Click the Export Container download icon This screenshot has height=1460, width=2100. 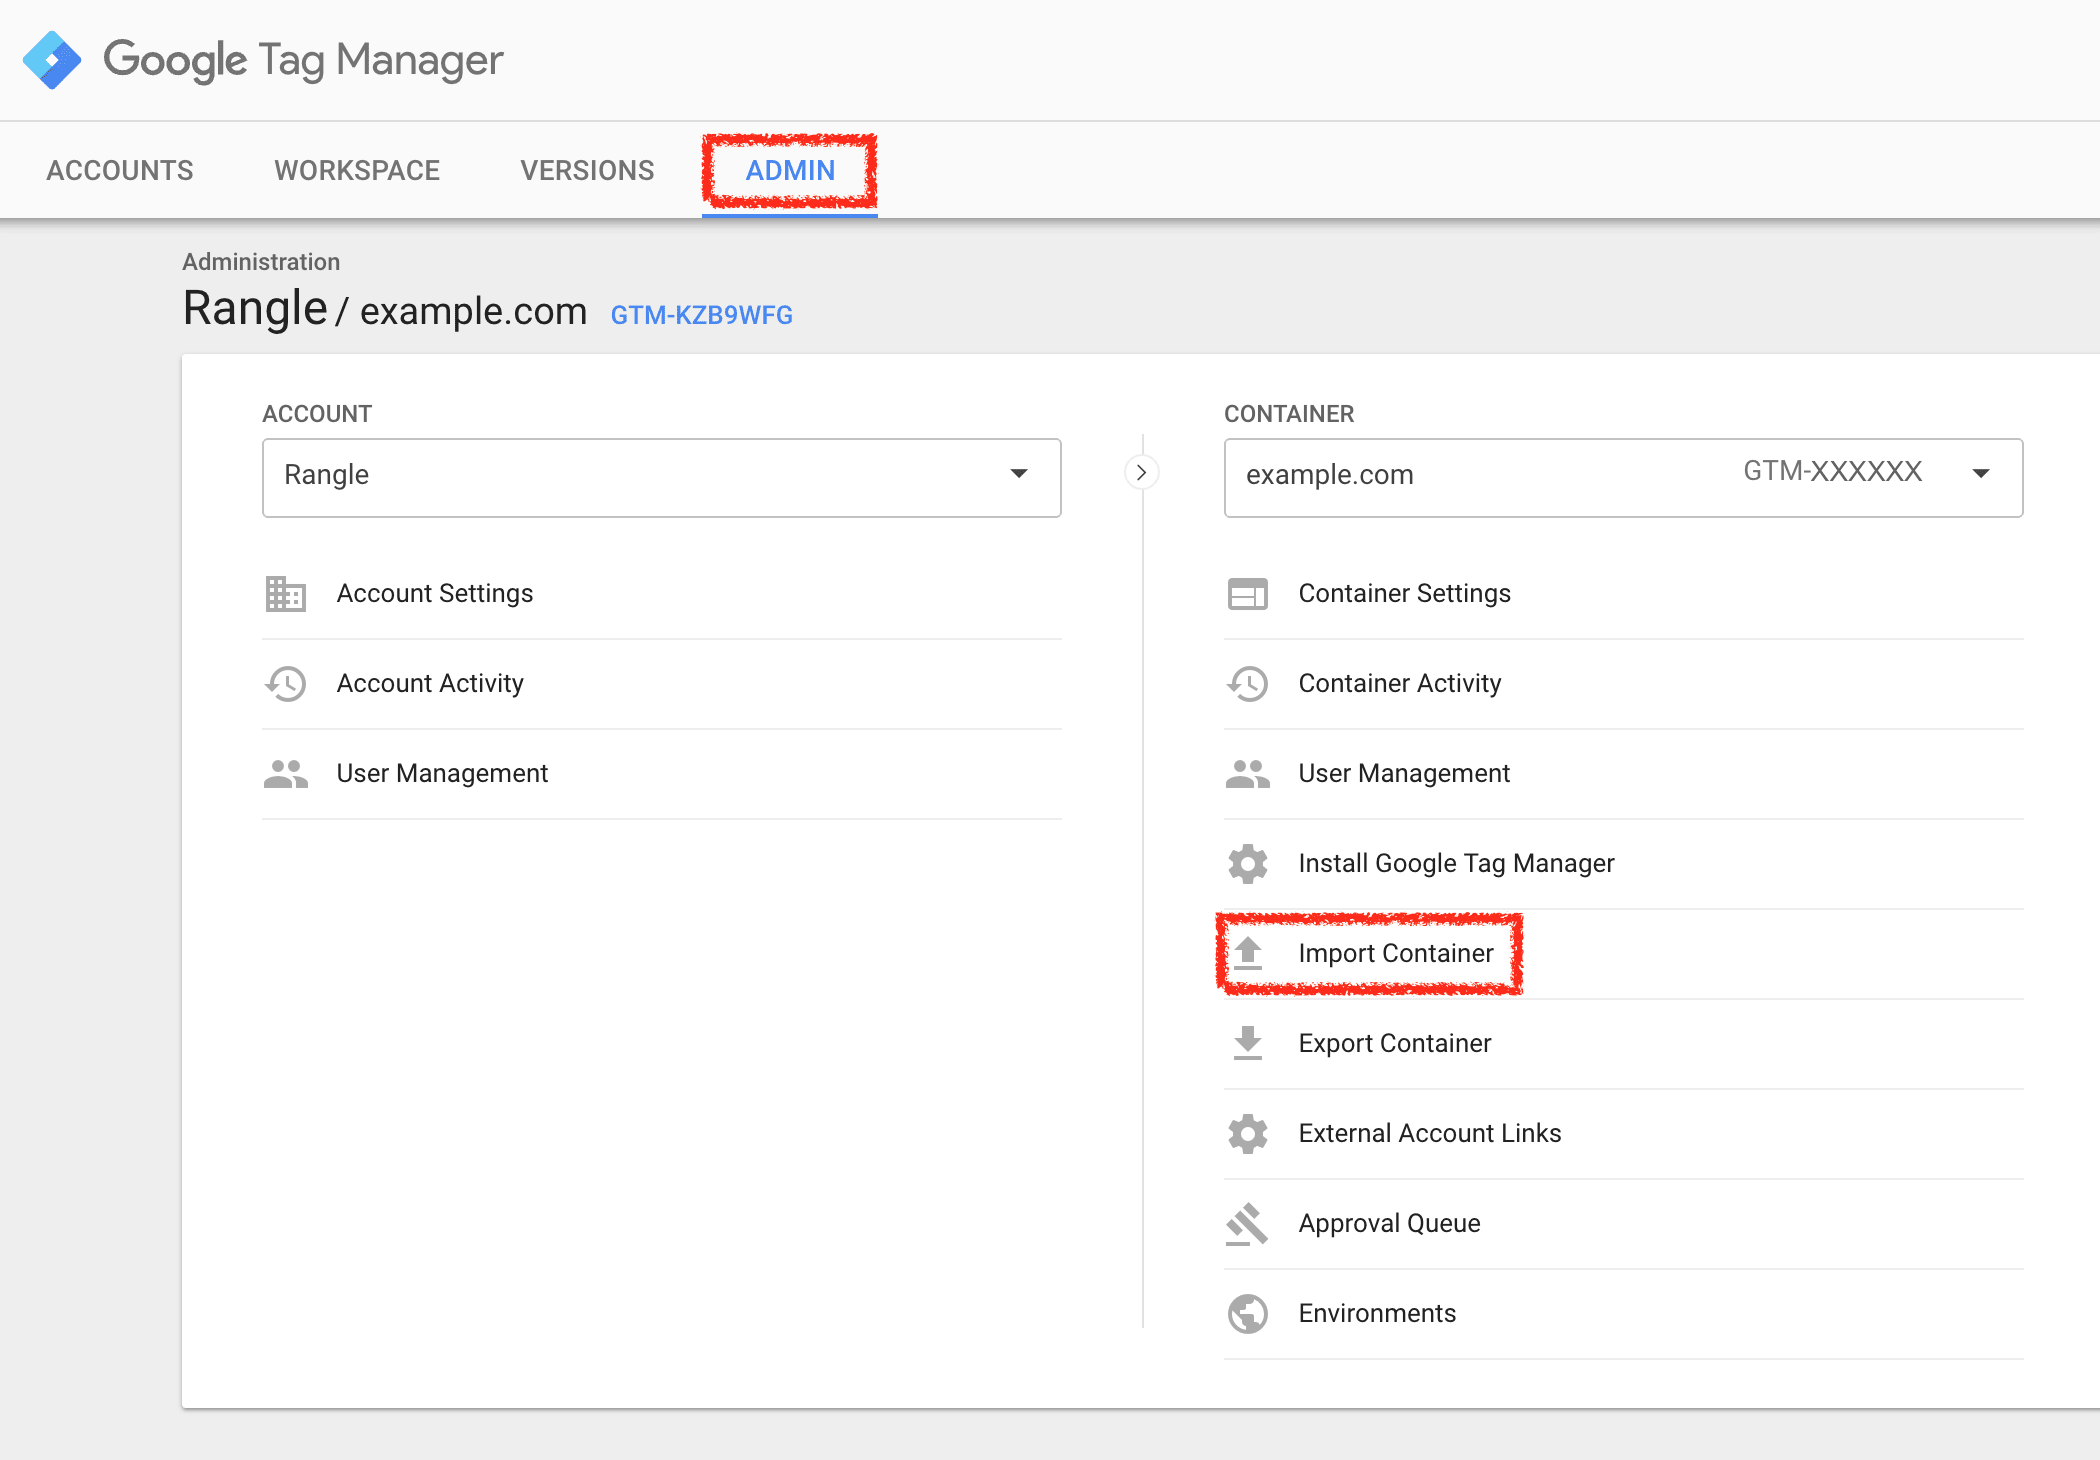tap(1248, 1044)
